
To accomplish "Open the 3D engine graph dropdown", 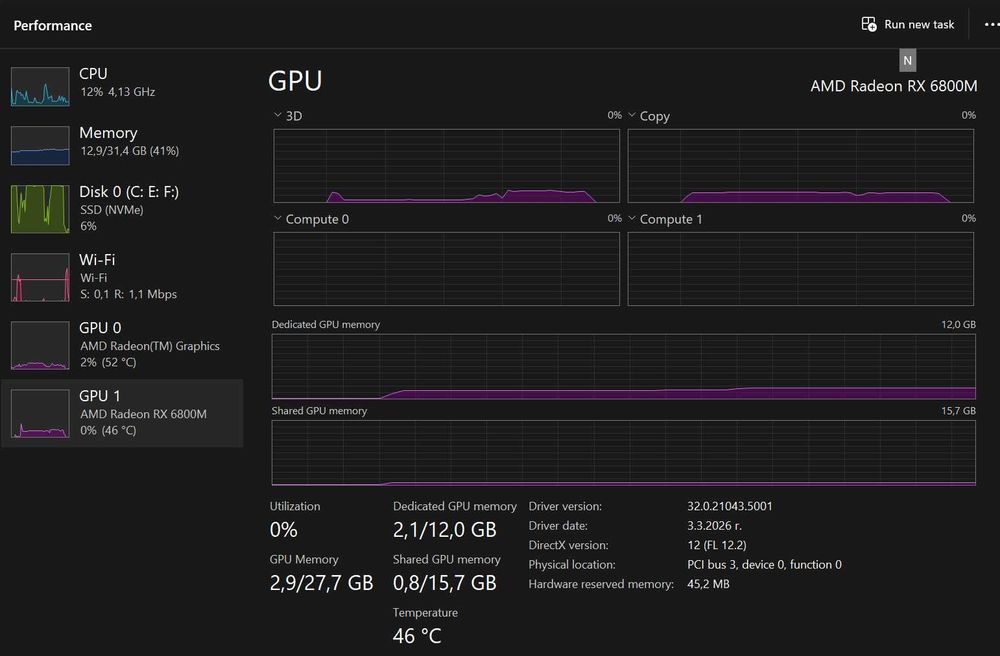I will click(x=277, y=115).
